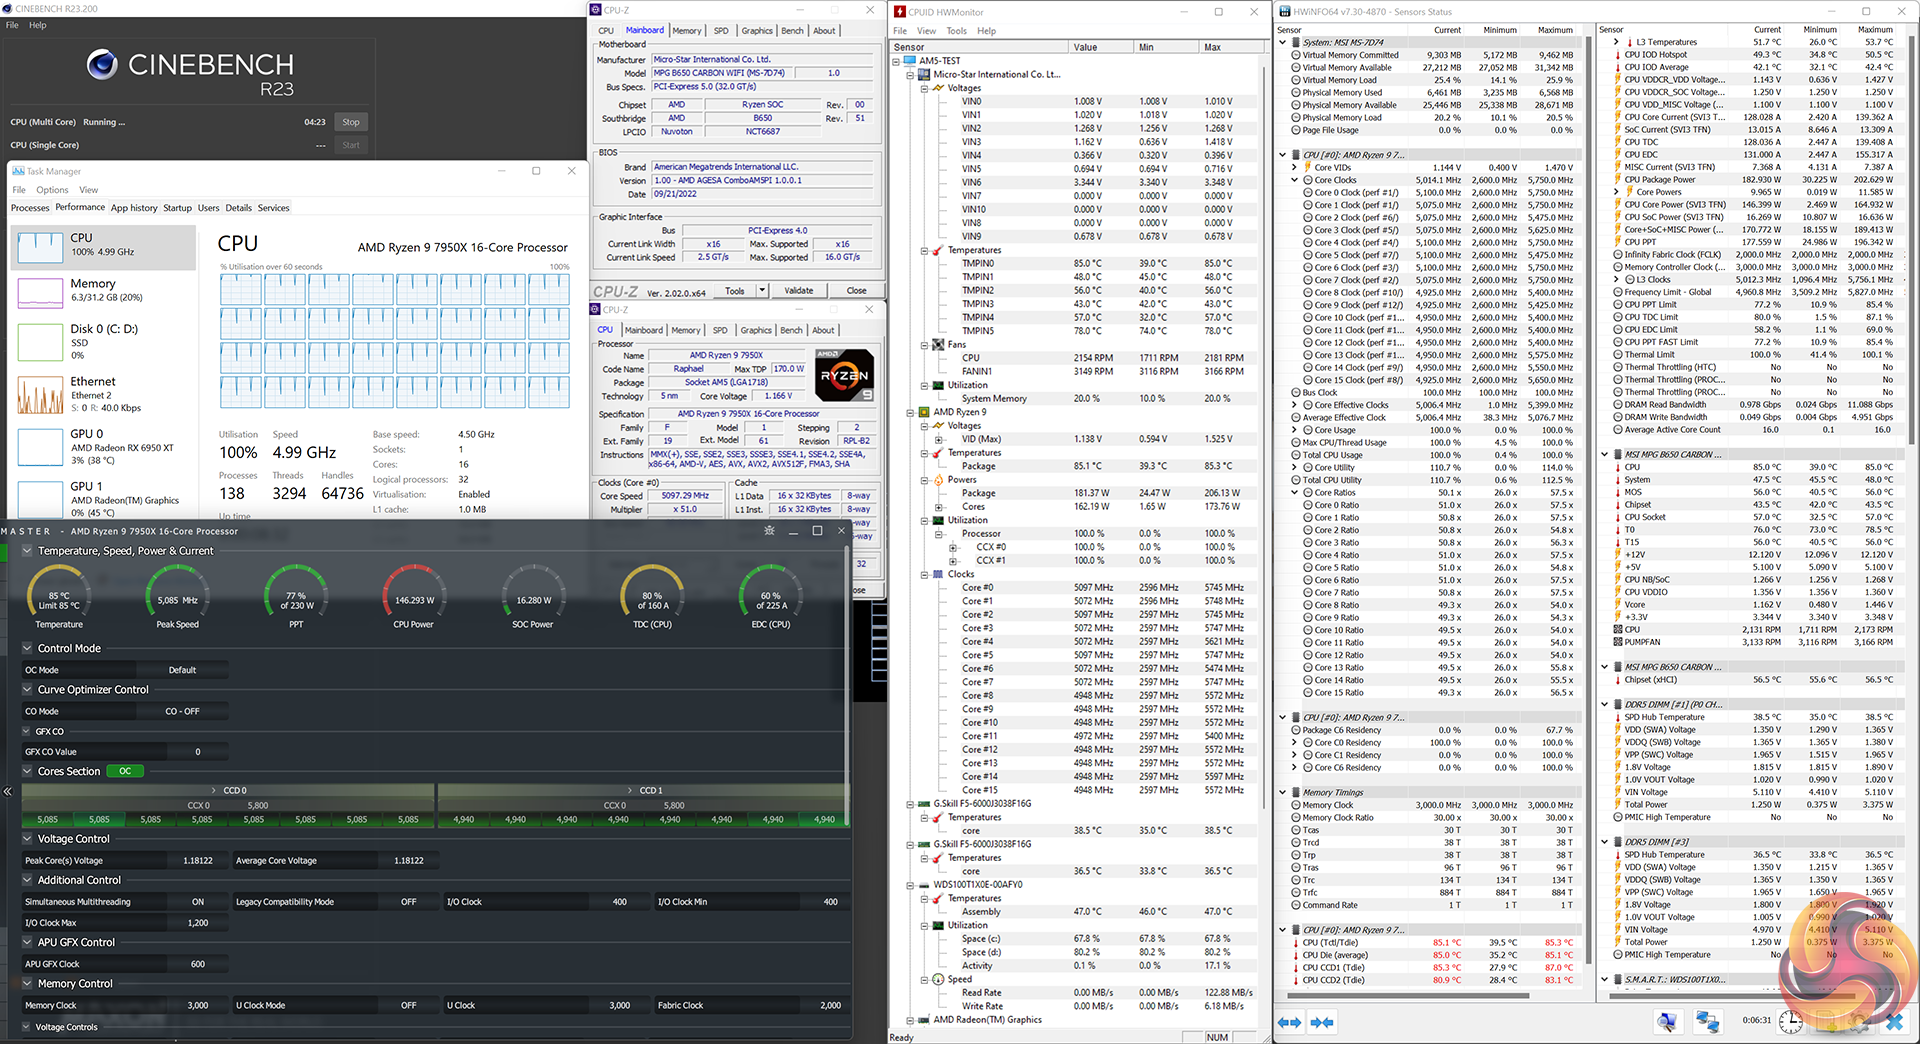Toggle Simultaneous Multithreading ON value
The height and width of the screenshot is (1044, 1920).
coord(198,902)
